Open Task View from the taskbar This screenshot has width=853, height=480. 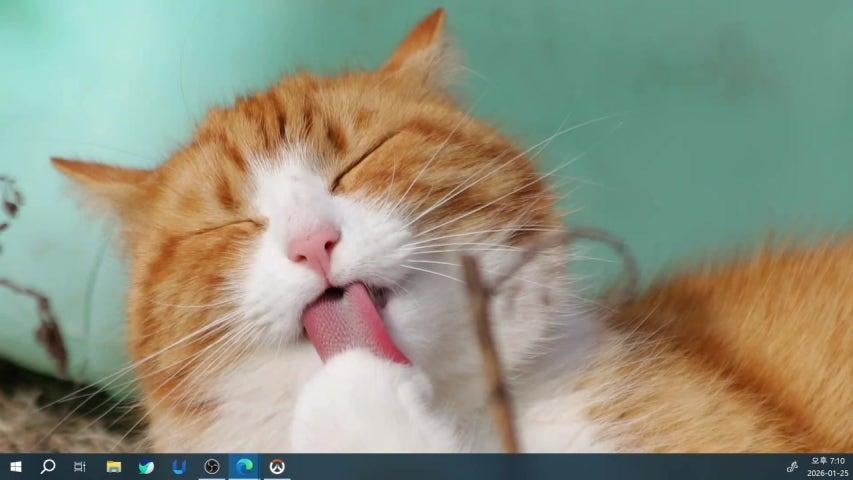point(80,467)
